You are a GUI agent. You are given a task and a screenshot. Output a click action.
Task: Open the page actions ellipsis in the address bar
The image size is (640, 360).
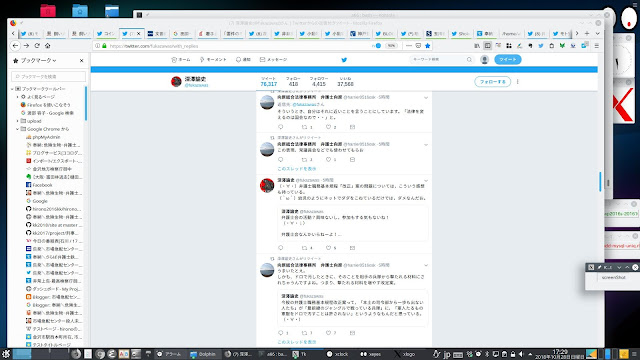pos(409,46)
